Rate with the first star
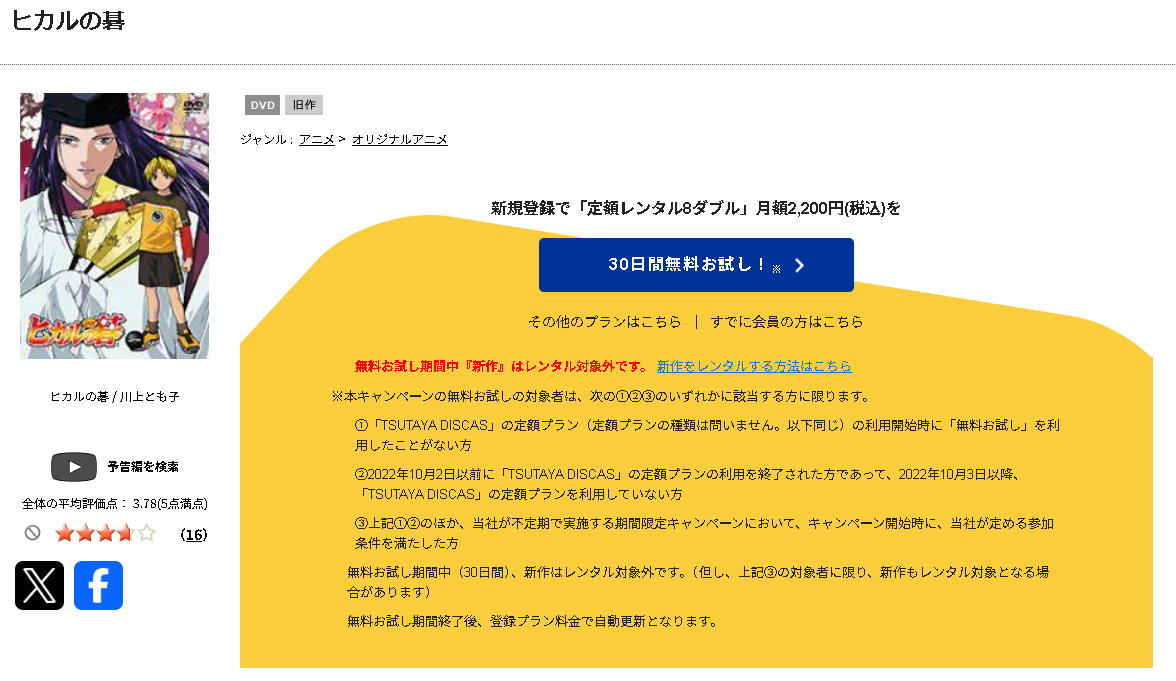 (65, 533)
